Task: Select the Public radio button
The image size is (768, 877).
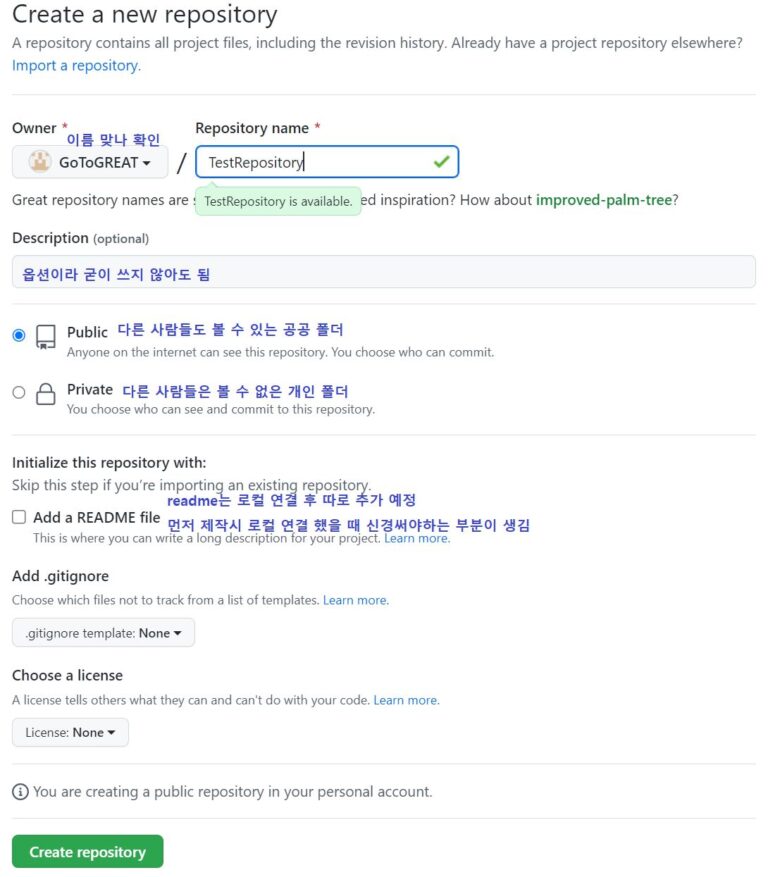Action: coord(19,335)
